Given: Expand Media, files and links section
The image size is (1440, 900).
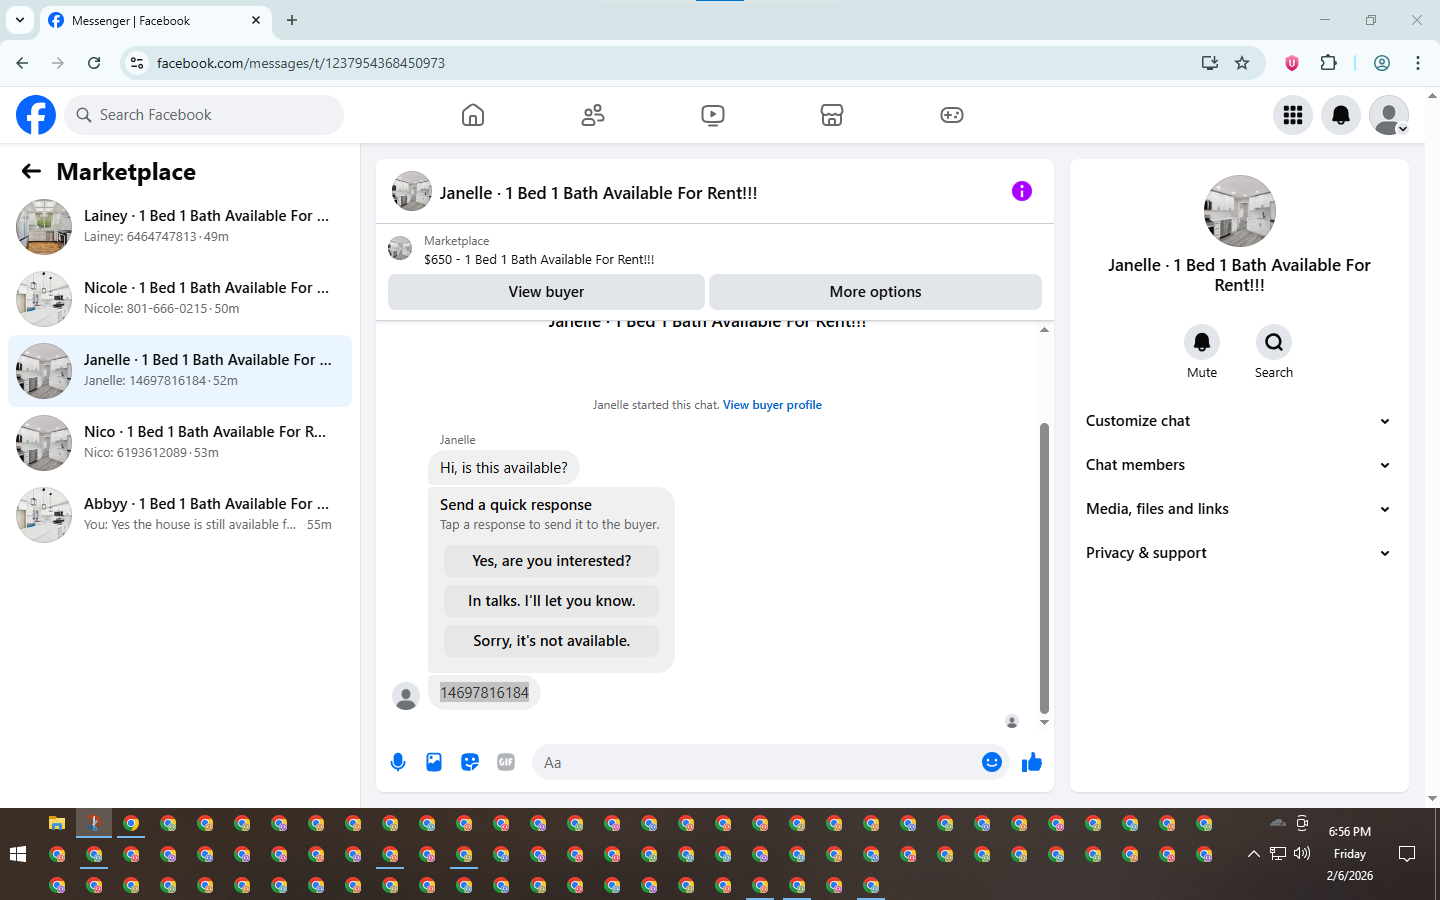Looking at the screenshot, I should 1239,509.
